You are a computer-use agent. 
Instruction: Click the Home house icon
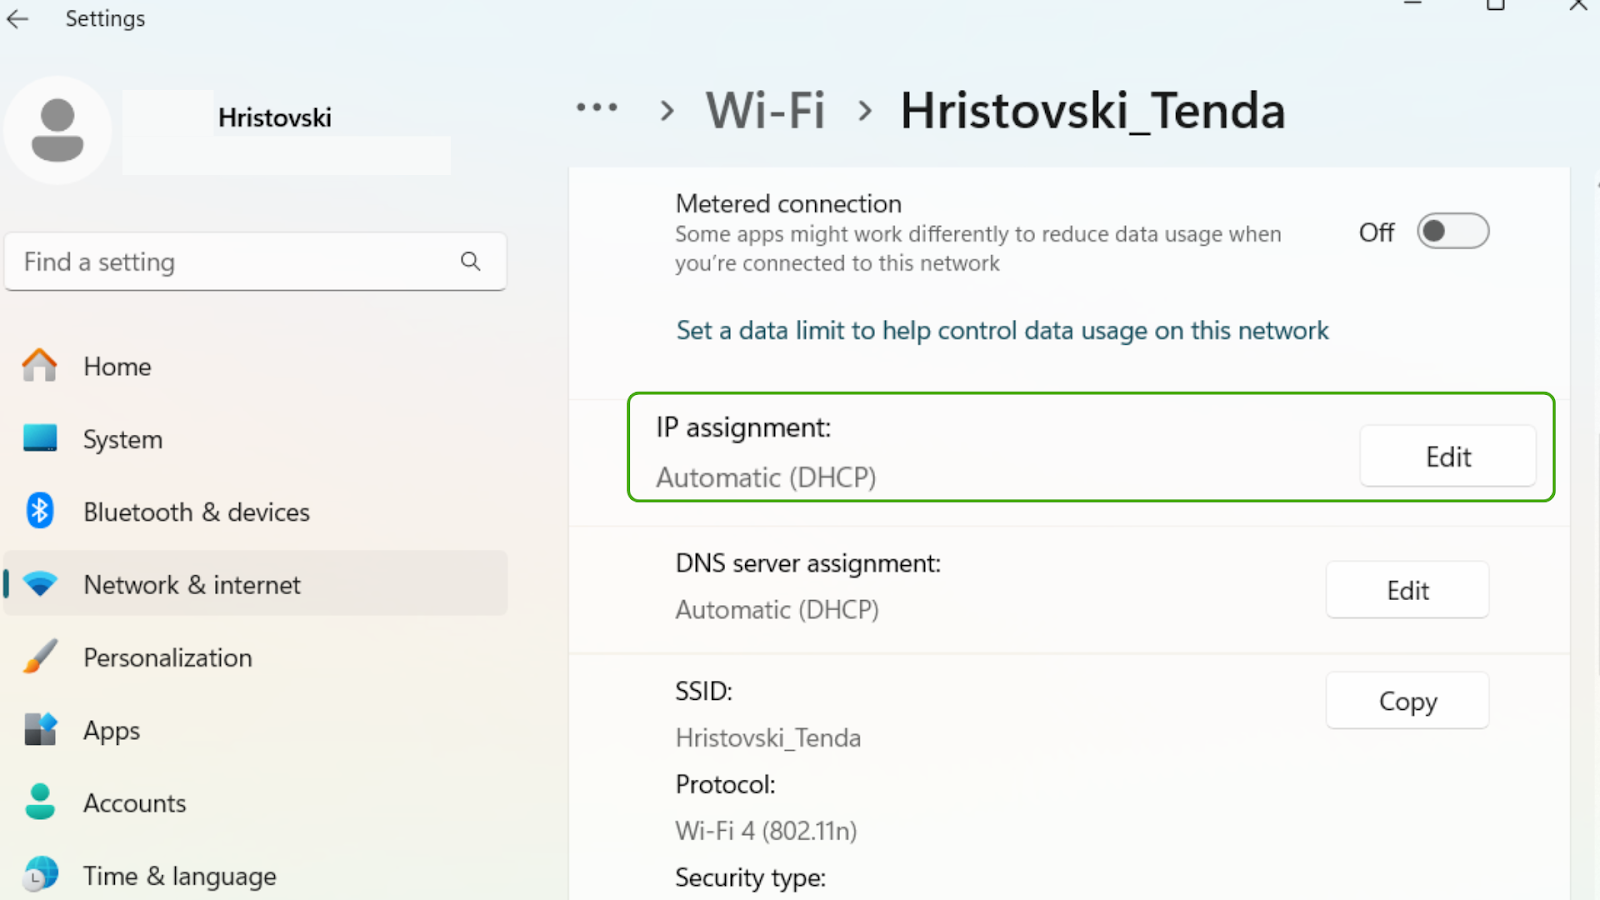click(x=40, y=366)
